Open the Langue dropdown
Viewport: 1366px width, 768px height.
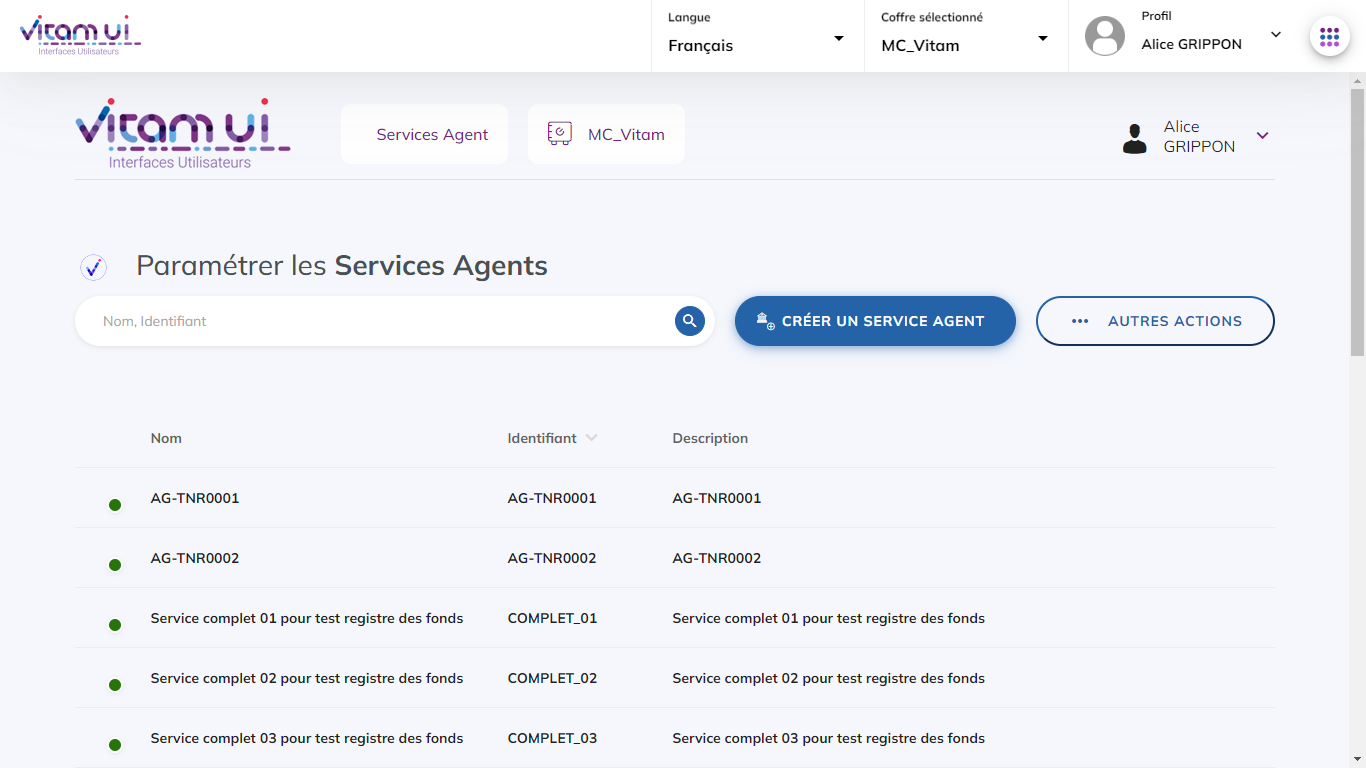[757, 37]
